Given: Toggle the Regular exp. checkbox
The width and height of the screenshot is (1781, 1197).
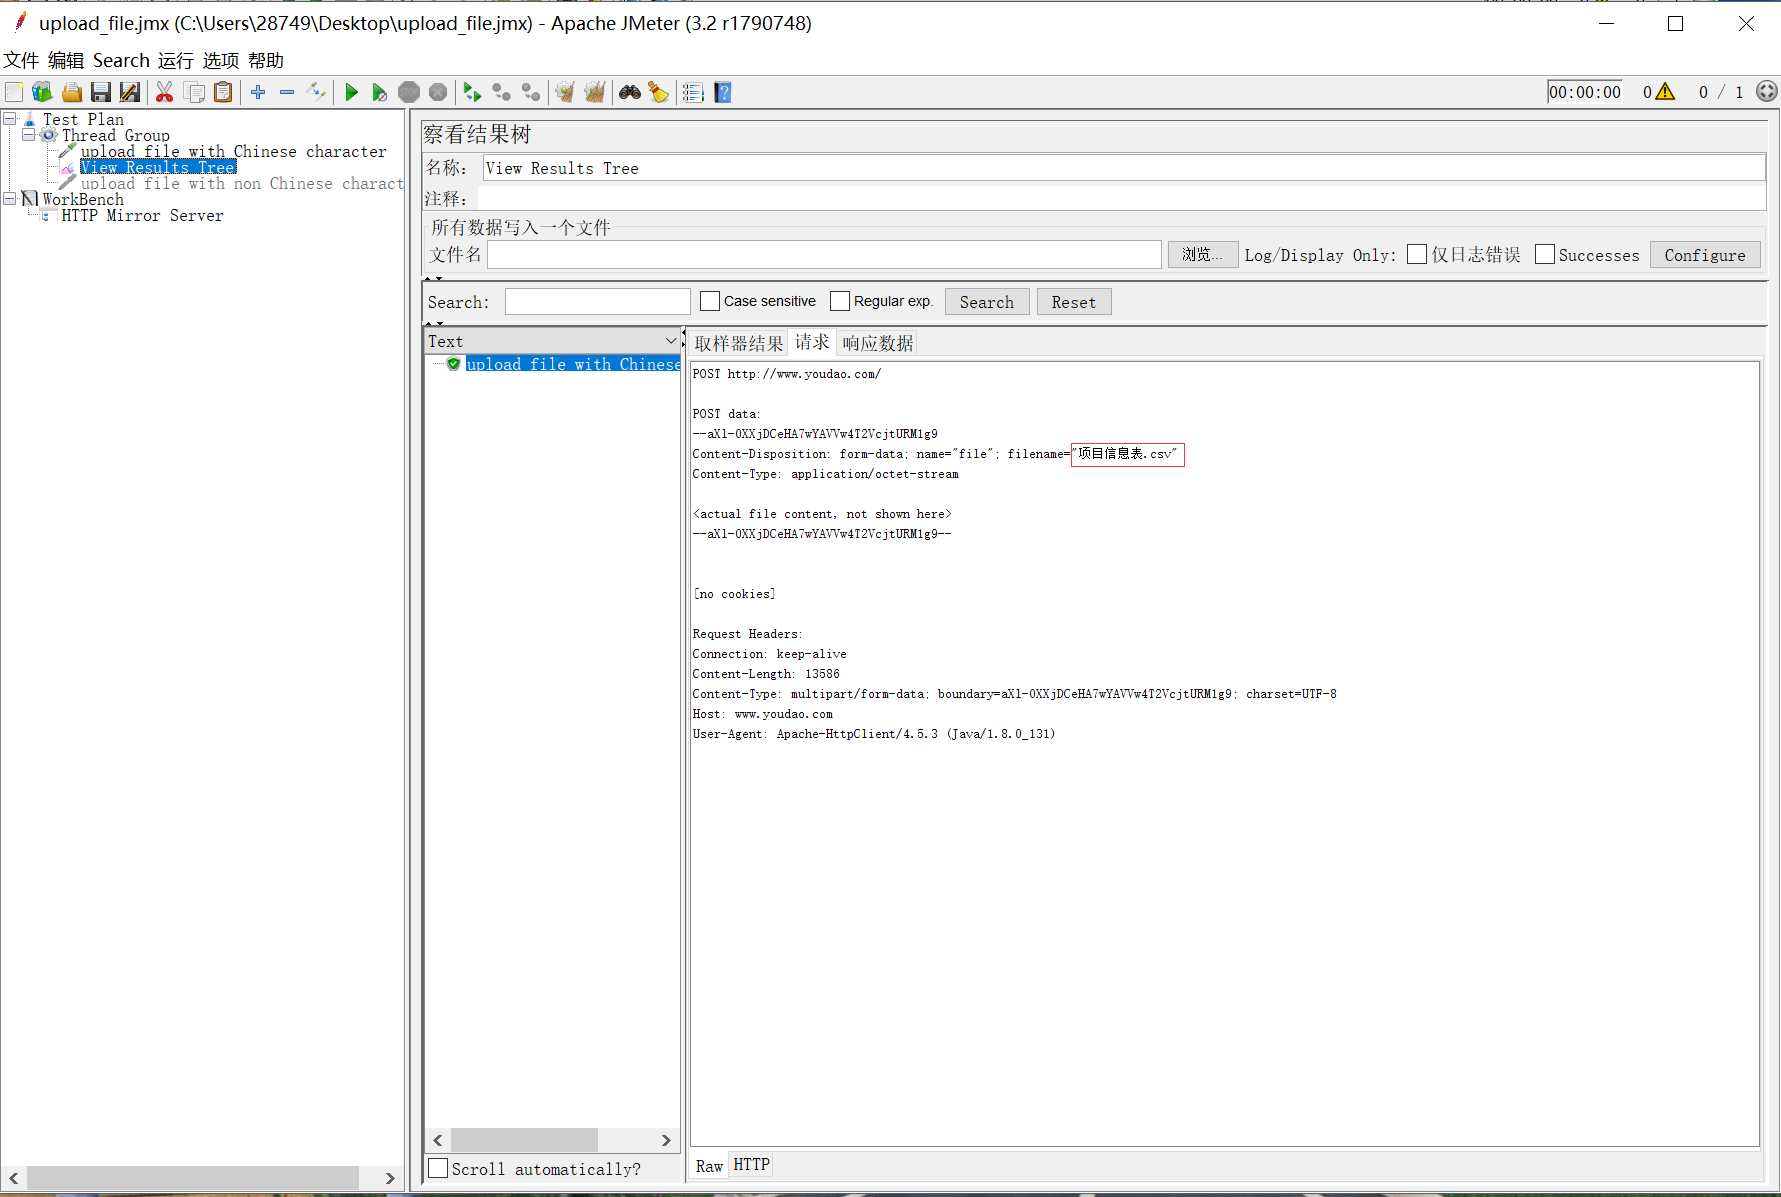Looking at the screenshot, I should [840, 301].
